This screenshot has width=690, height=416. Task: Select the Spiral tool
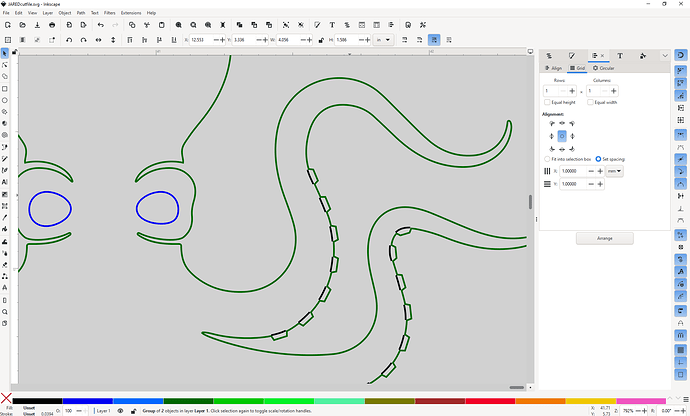click(x=5, y=135)
